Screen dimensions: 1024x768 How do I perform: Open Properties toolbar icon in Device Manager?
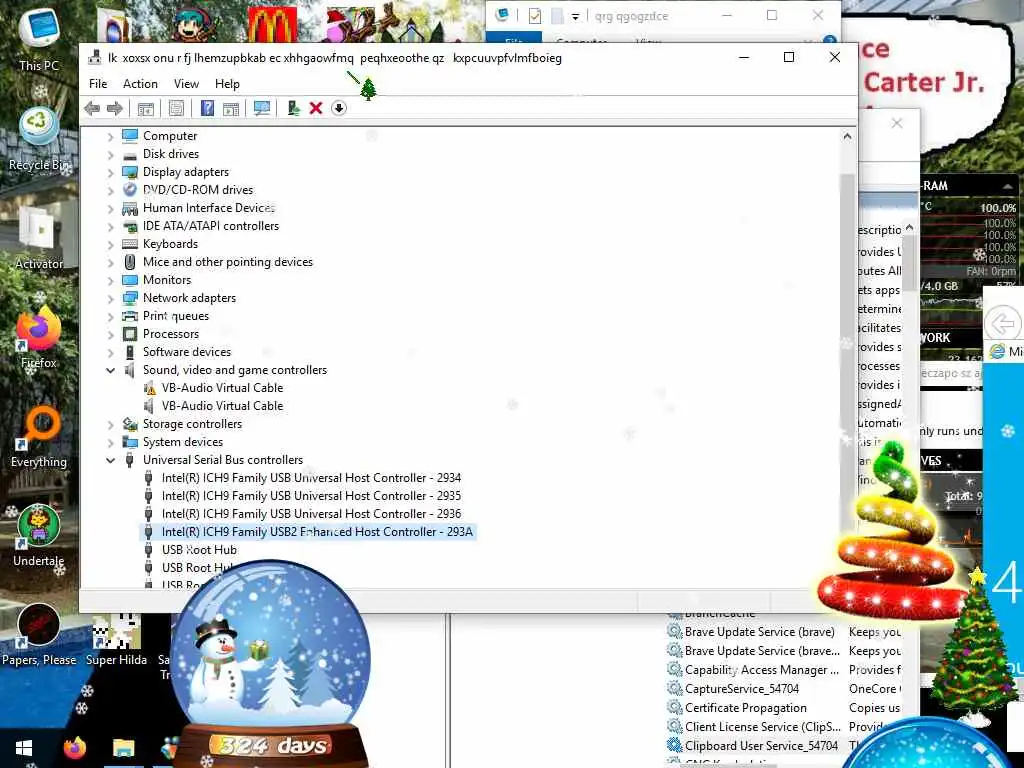click(176, 108)
